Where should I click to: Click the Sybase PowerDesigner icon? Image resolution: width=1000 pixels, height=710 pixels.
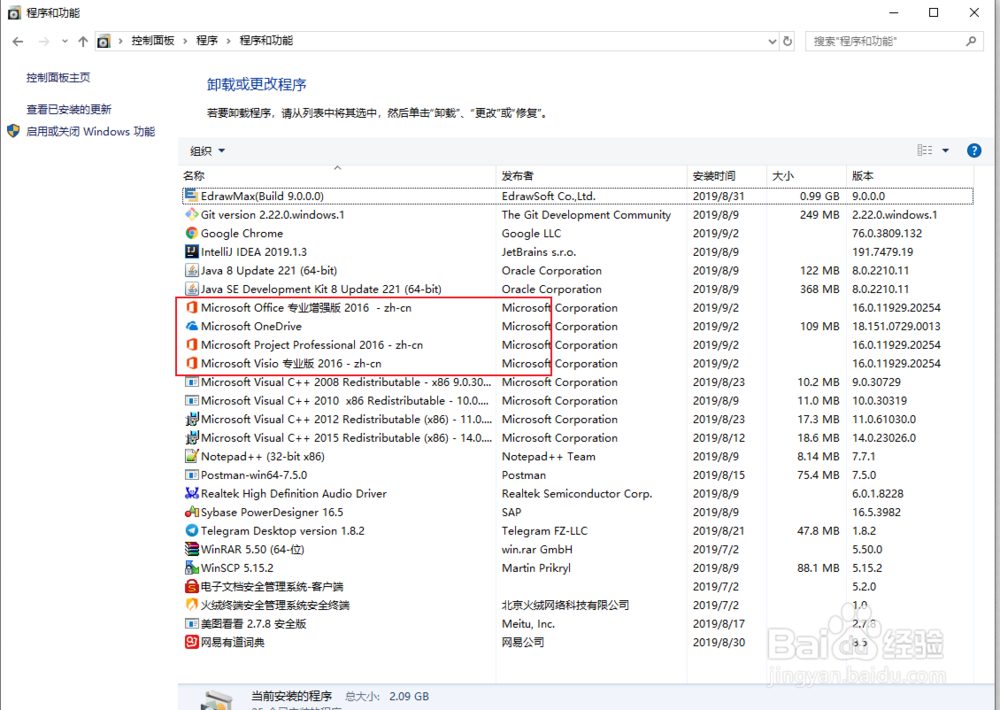coord(191,512)
